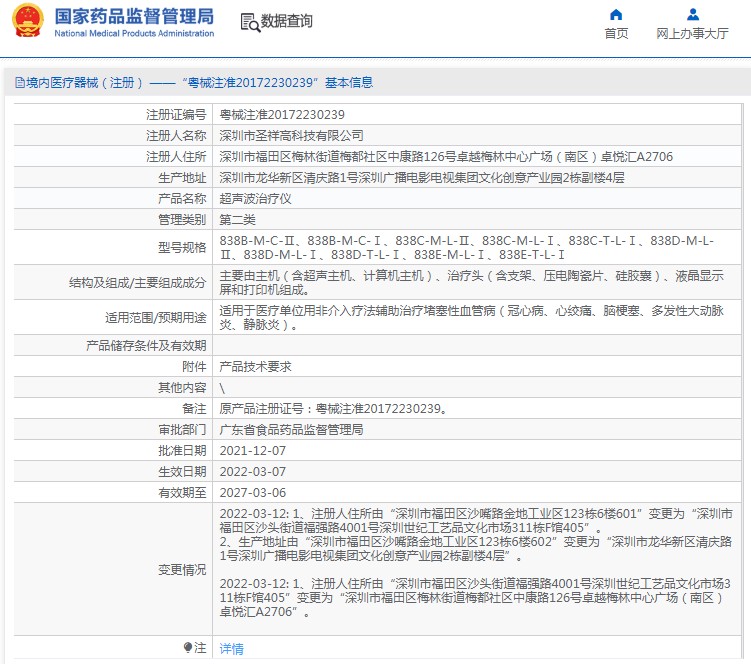Viewport: 751px width, 664px height.
Task: Click the 型号规格 row label
Action: [x=182, y=248]
